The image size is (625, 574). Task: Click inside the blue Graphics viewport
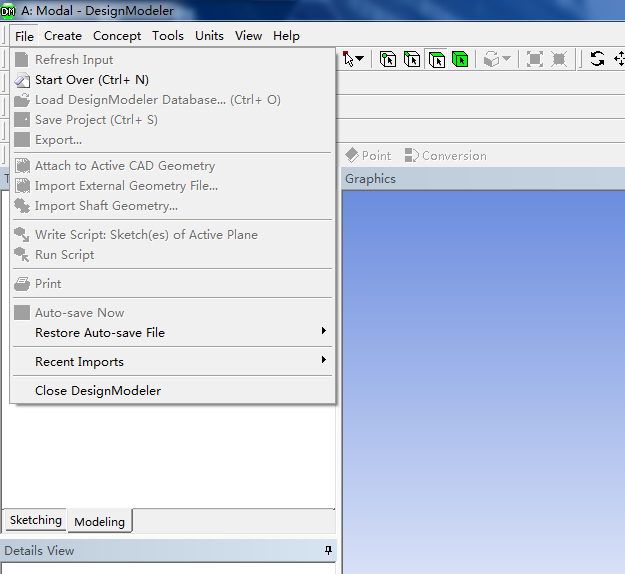click(x=483, y=383)
